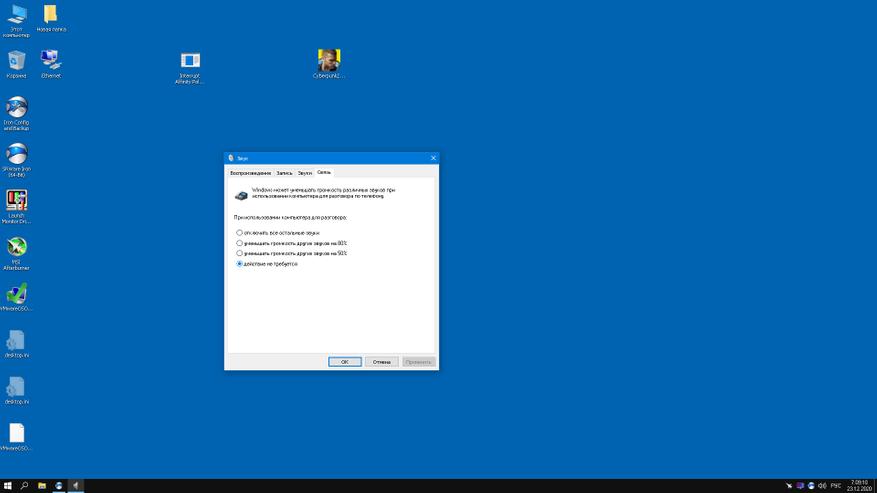This screenshot has height=493, width=877.
Task: Select reduce other sounds by 80% option
Action: coord(240,243)
